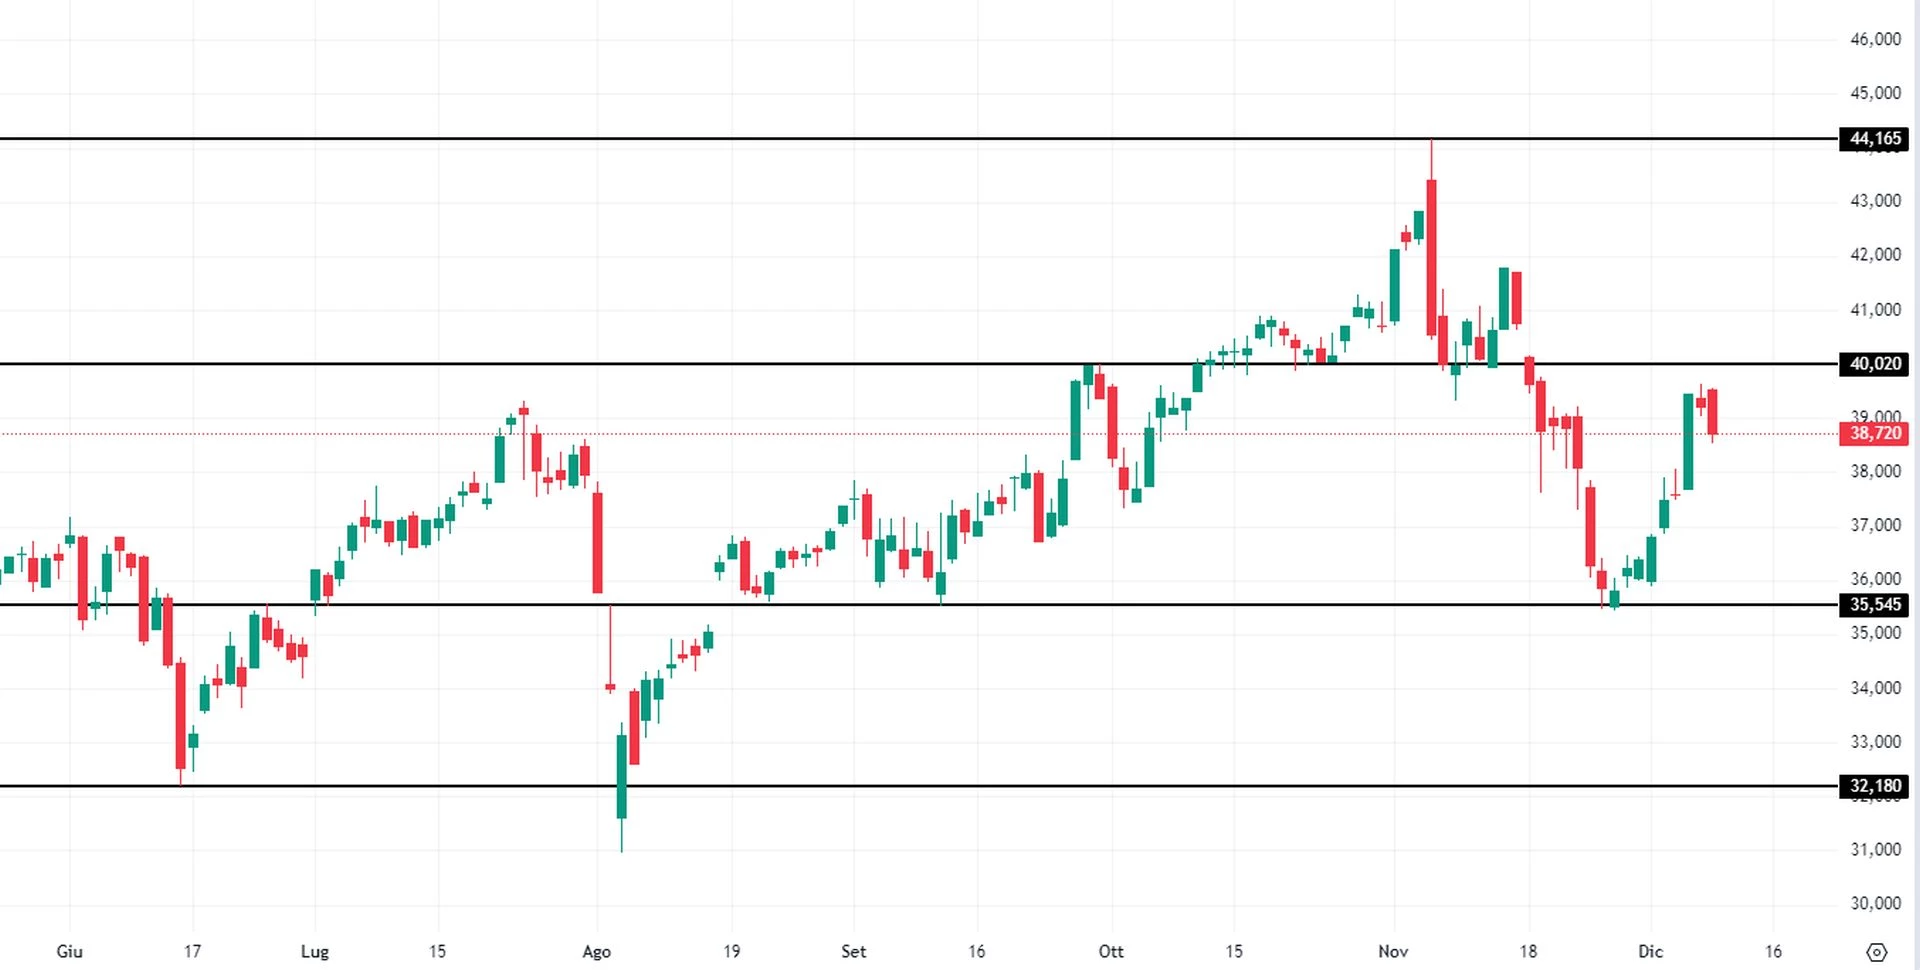Click the Ott label on time axis
The height and width of the screenshot is (970, 1920).
tap(1111, 951)
